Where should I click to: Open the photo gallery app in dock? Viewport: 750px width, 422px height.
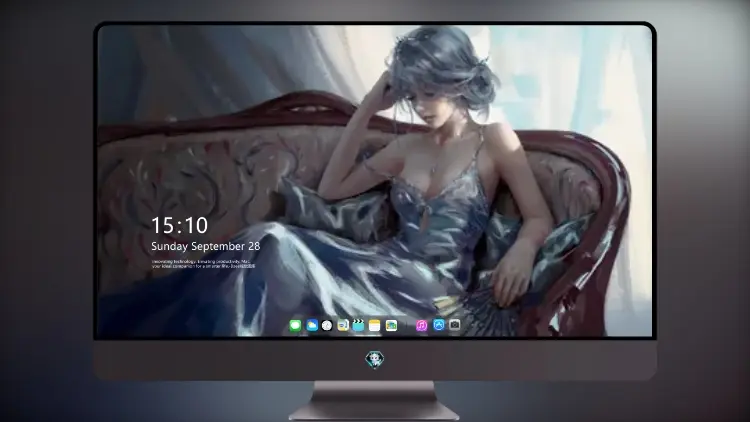coord(391,326)
